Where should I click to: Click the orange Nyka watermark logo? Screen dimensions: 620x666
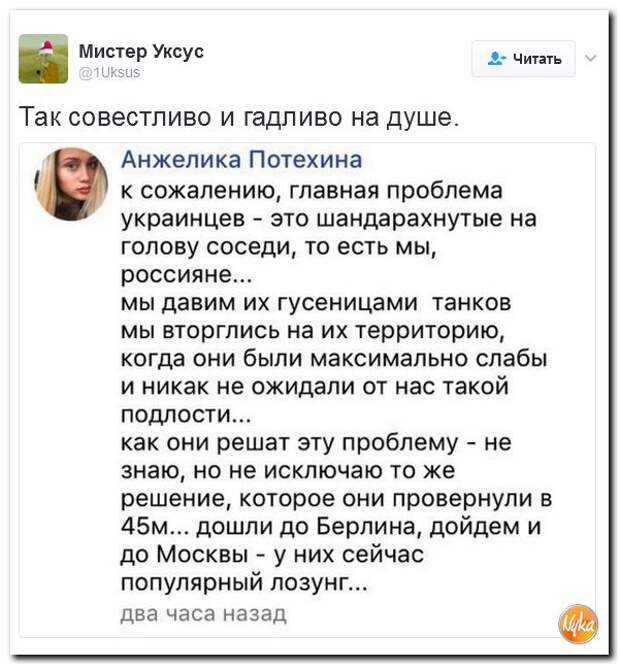pyautogui.click(x=578, y=624)
